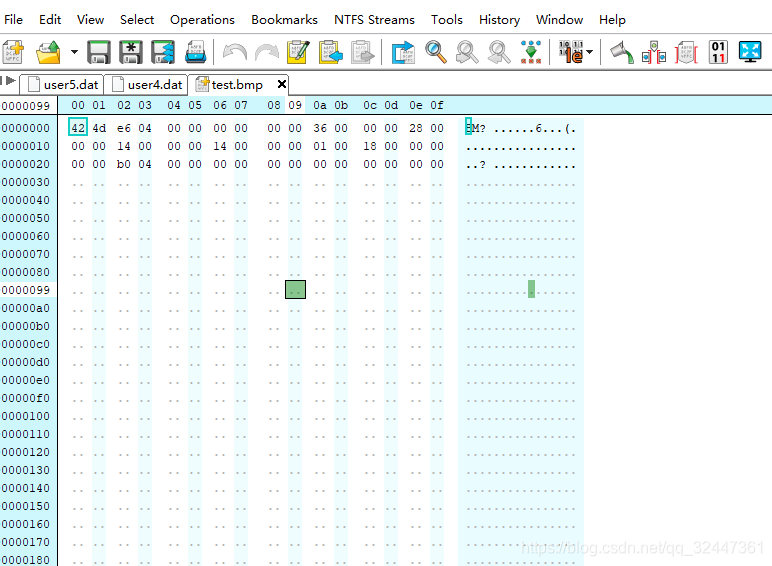This screenshot has width=772, height=566.
Task: Select byte 18 in row 0000010
Action: point(370,146)
